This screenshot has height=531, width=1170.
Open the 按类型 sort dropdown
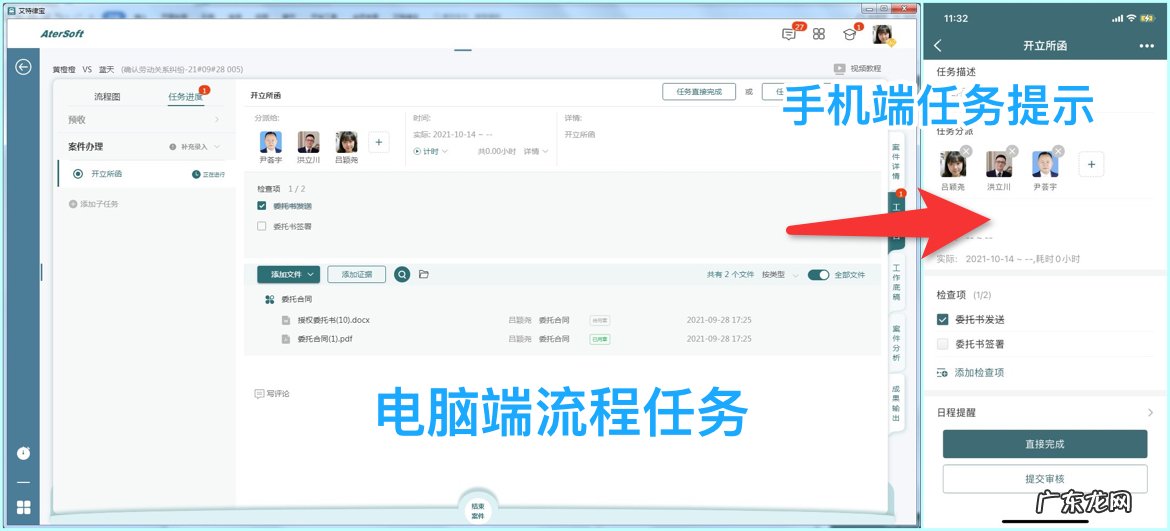tap(780, 274)
